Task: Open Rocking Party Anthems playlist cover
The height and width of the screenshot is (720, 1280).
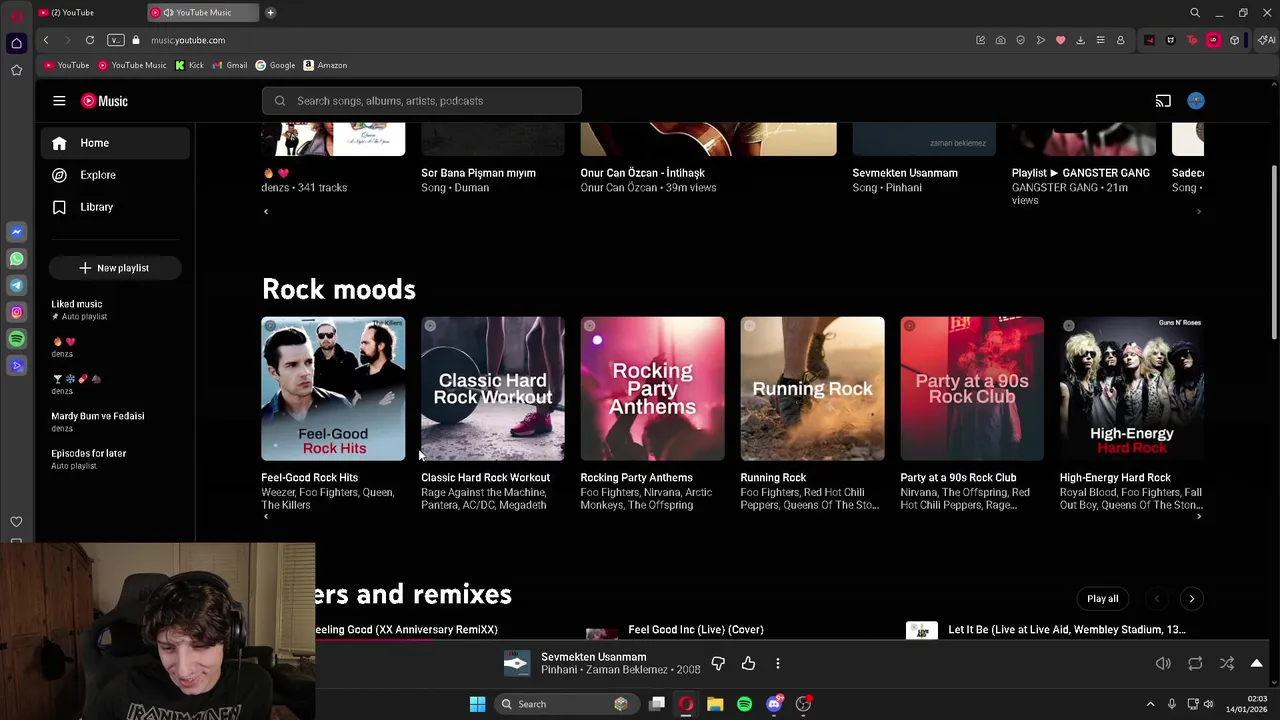Action: [x=653, y=389]
